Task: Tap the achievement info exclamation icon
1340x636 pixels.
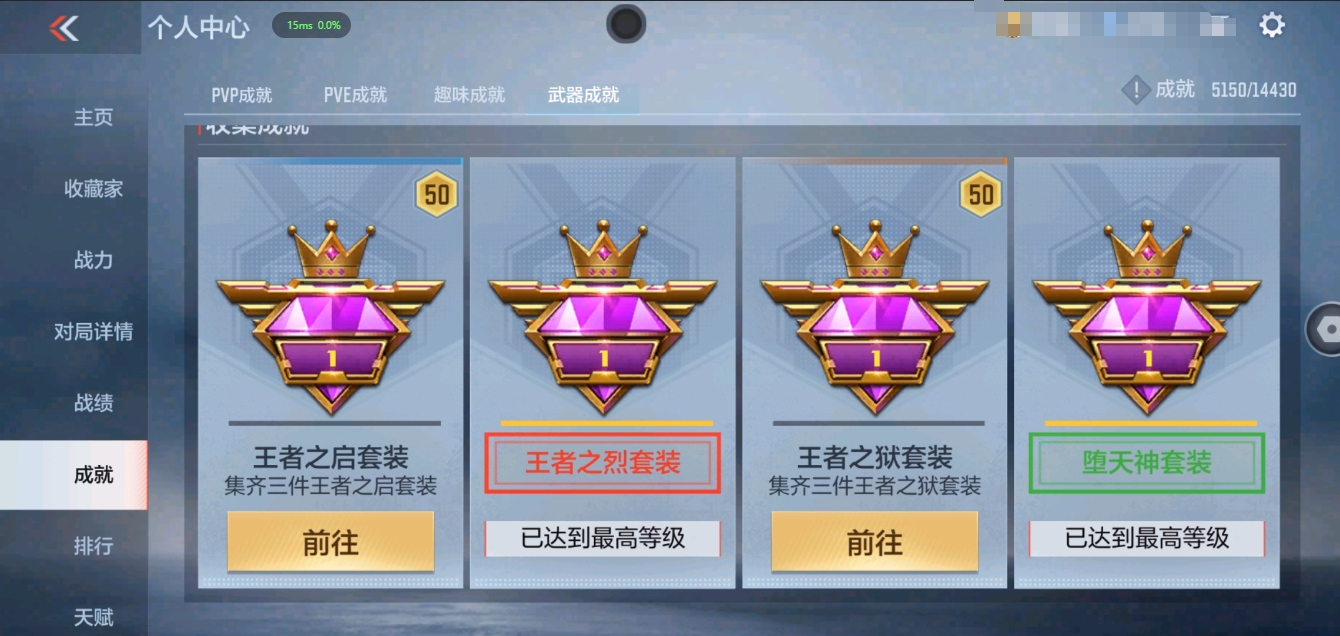Action: 1135,90
